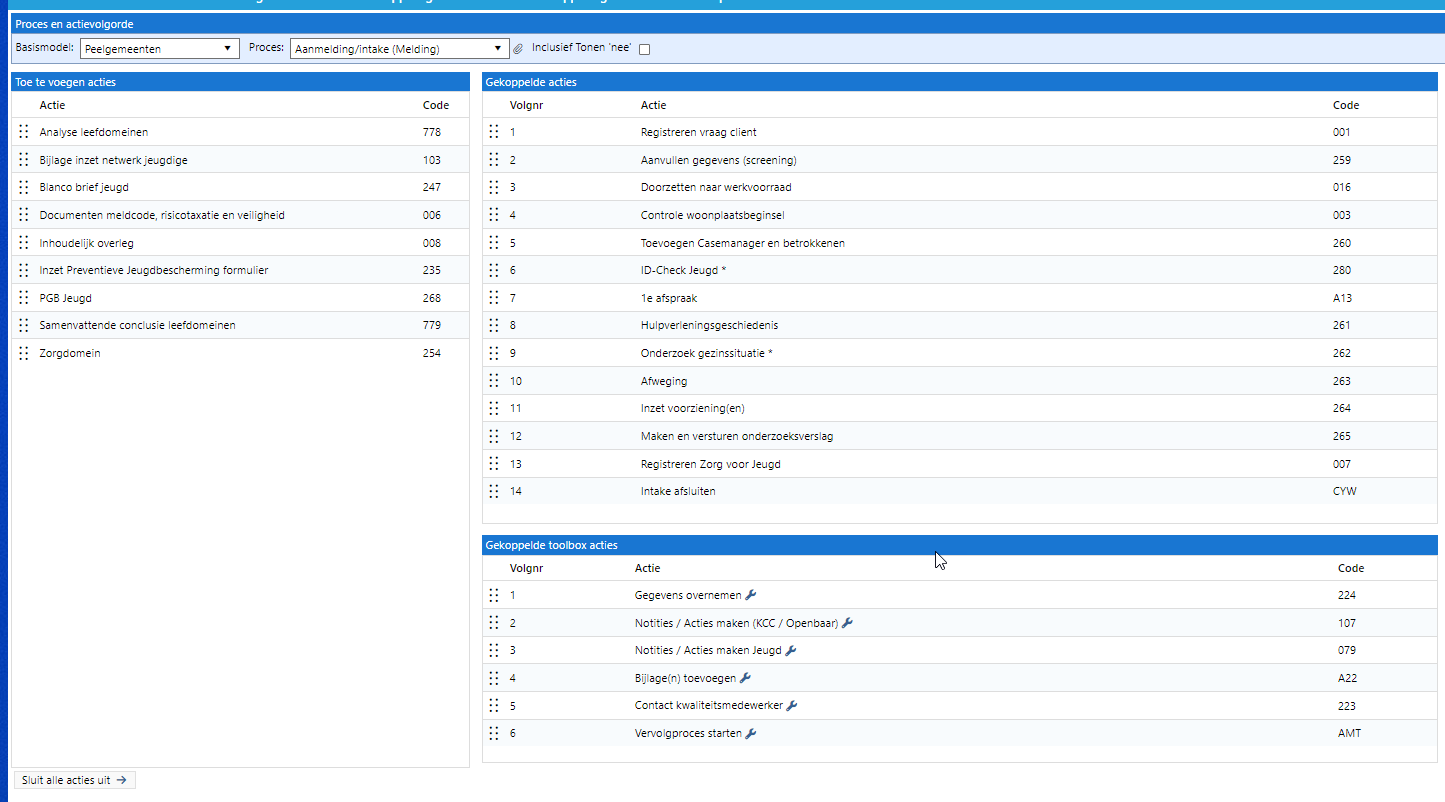This screenshot has width=1445, height=802.
Task: Click the drag handle beside PGB Jeugd
Action: tap(24, 298)
